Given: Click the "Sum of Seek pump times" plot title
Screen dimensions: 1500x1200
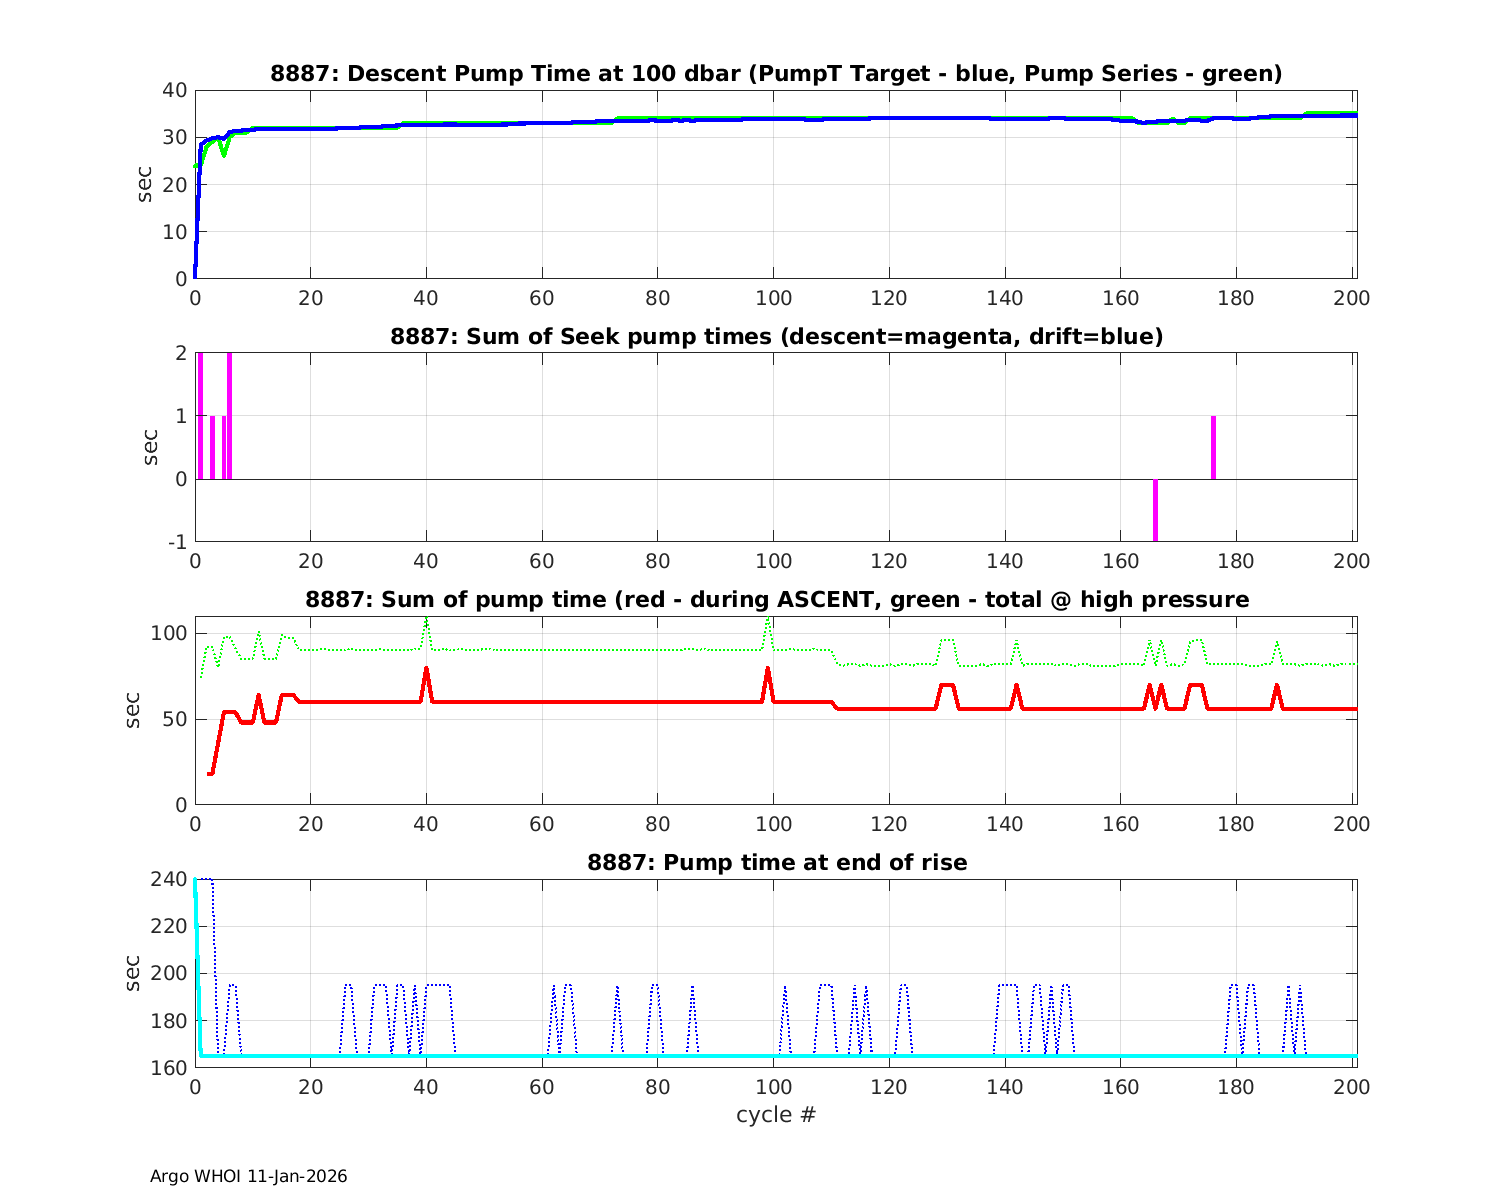Looking at the screenshot, I should pos(776,336).
